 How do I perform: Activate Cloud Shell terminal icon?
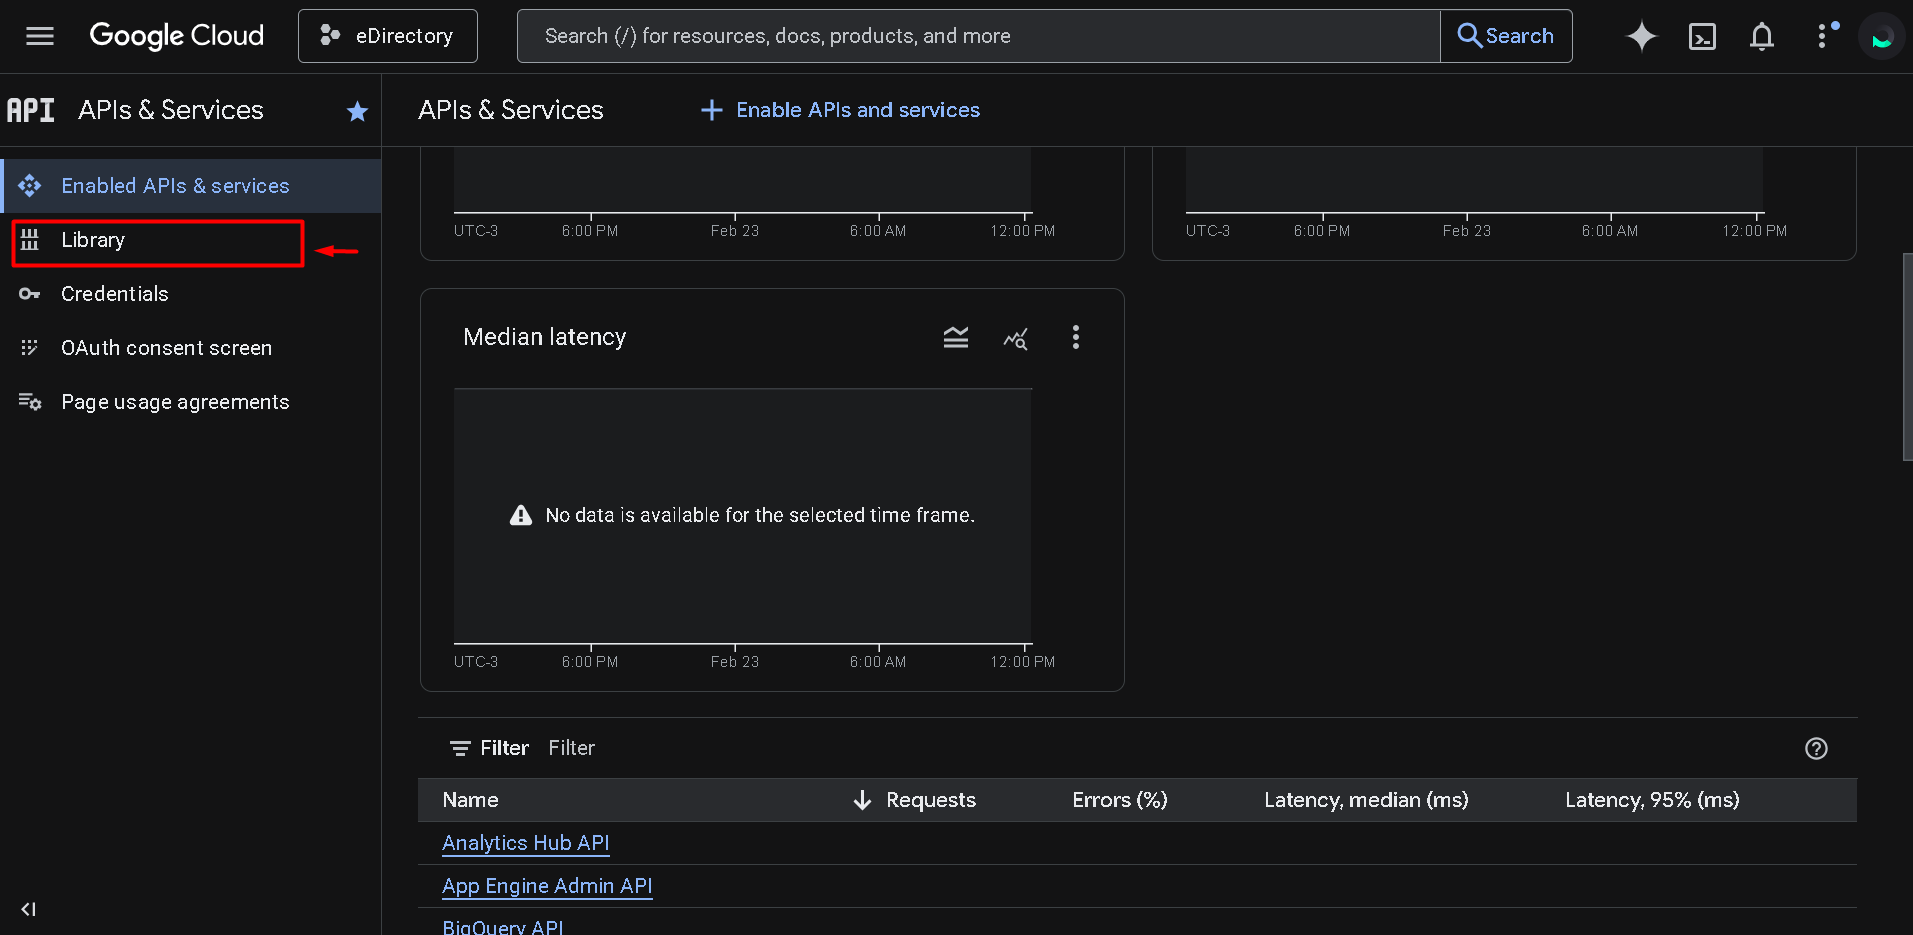(x=1702, y=37)
